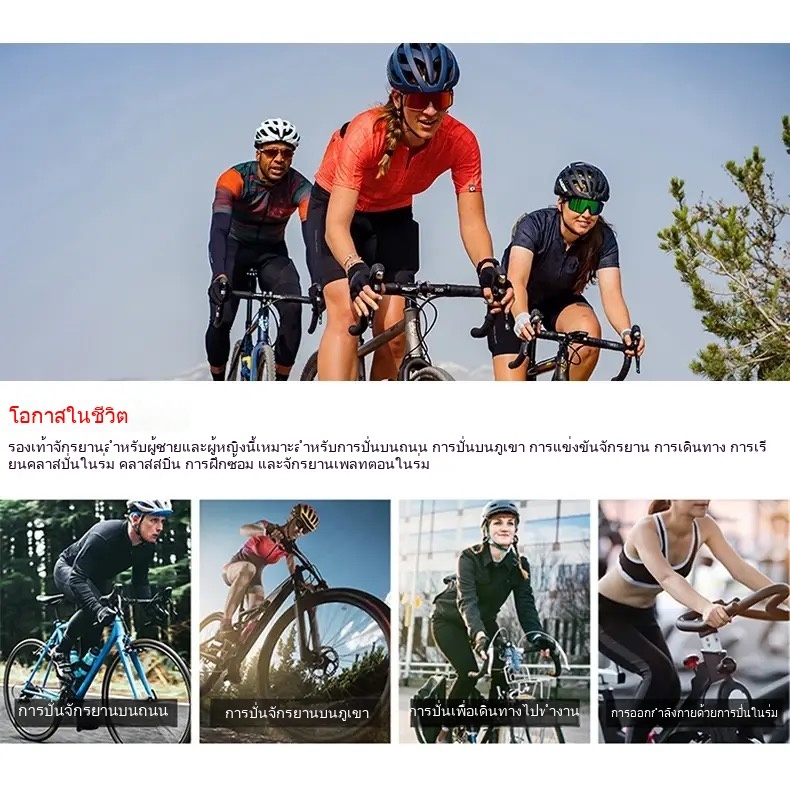The height and width of the screenshot is (790, 790).
Task: Click the caption การปั่นจักรยานบนถนน
Action: click(x=93, y=711)
